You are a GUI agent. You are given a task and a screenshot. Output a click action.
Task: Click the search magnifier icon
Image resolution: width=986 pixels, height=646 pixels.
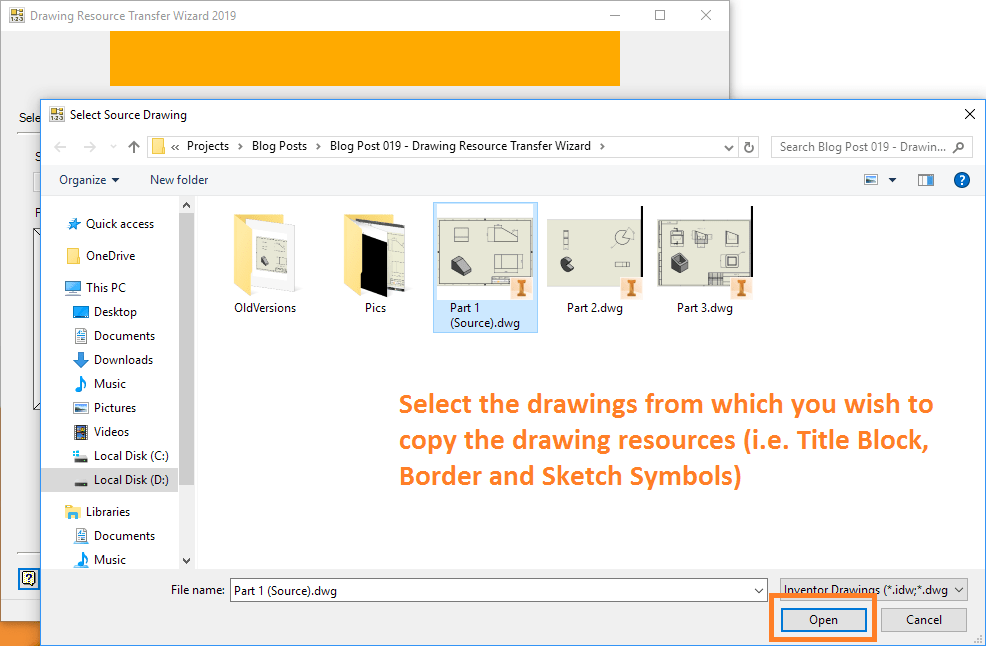(x=958, y=147)
